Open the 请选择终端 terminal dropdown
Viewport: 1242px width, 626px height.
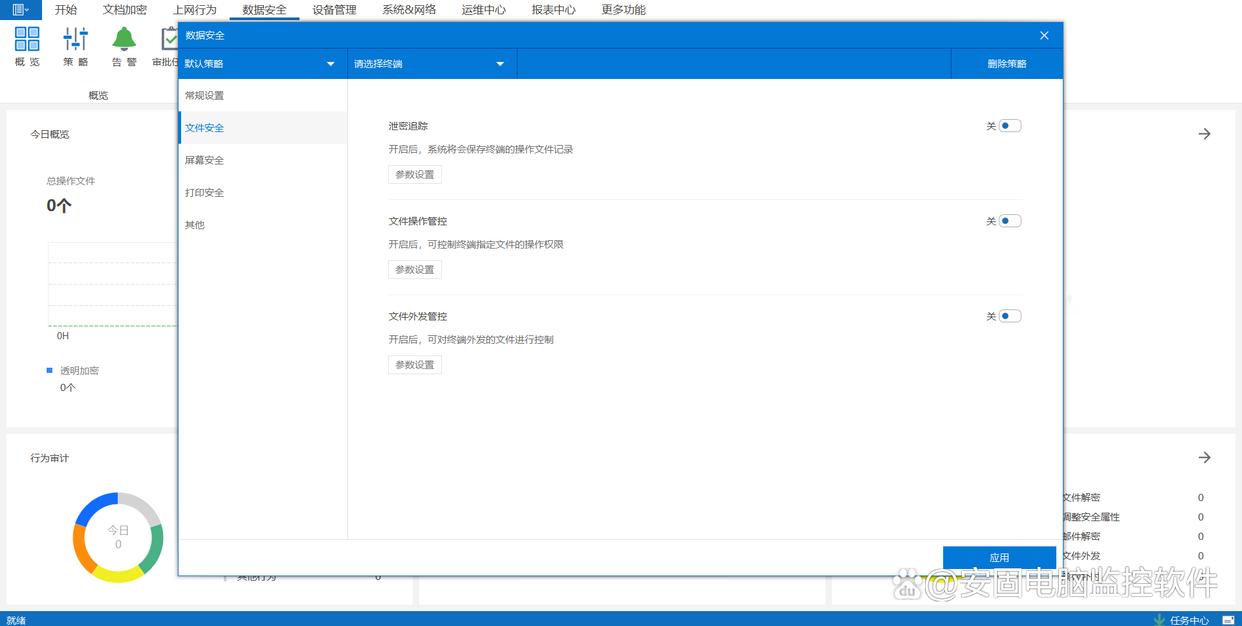tap(431, 64)
